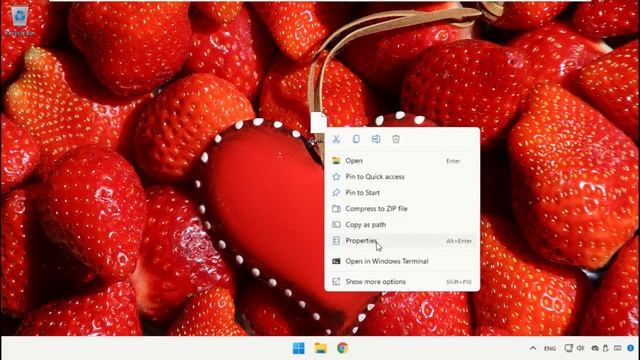Choose Open in Windows Terminal
Viewport: 640px width, 360px height.
(x=402, y=261)
